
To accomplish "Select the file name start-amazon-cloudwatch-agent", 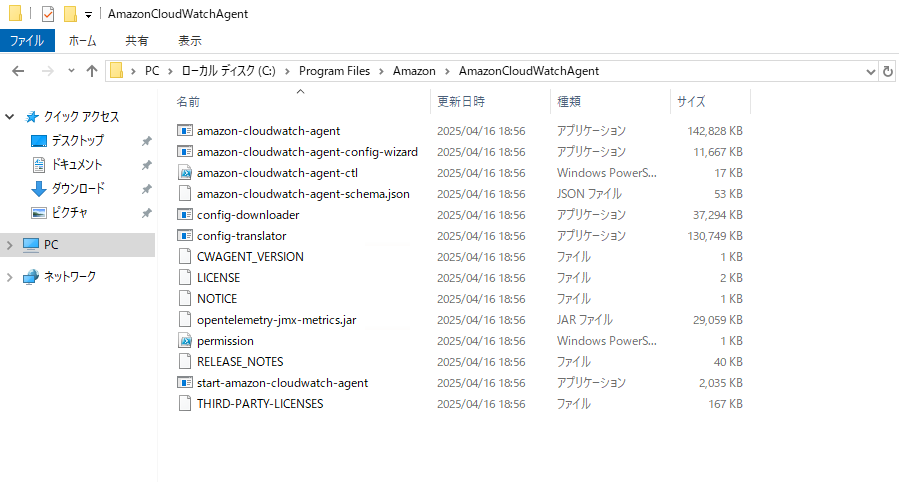I will (x=283, y=383).
